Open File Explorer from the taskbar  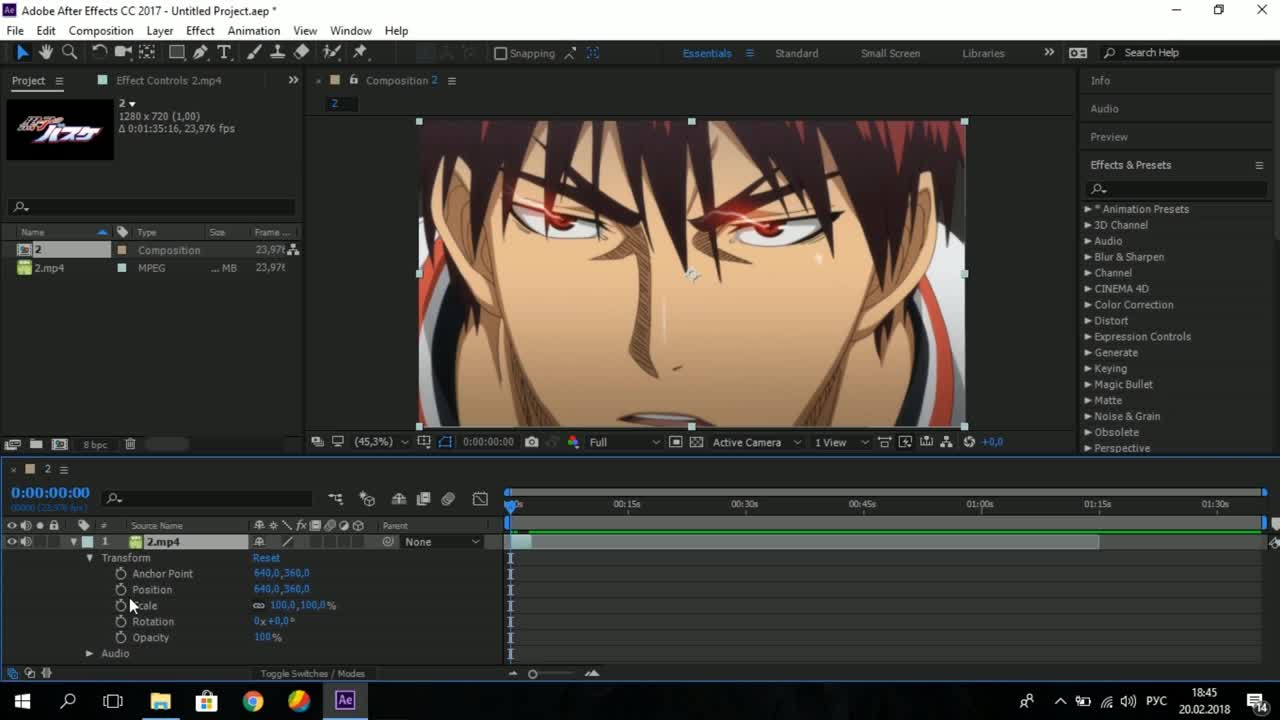click(160, 700)
